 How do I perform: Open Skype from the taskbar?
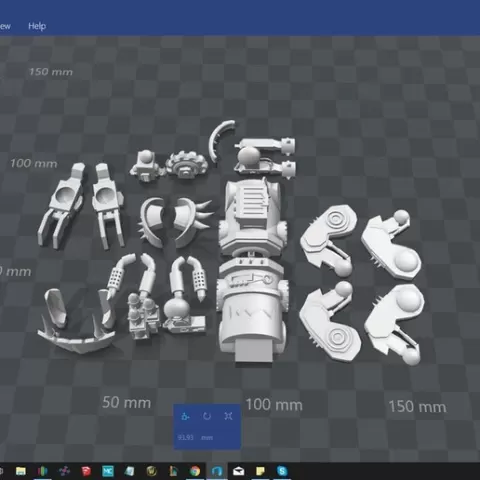[x=282, y=471]
